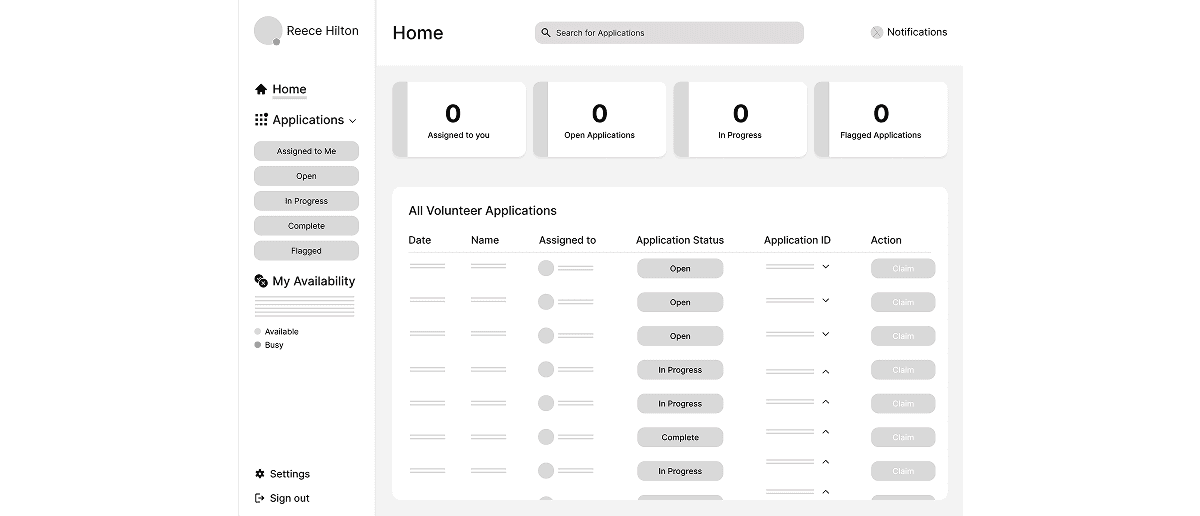Set availability status to Busy
This screenshot has width=1200, height=516.
[269, 345]
